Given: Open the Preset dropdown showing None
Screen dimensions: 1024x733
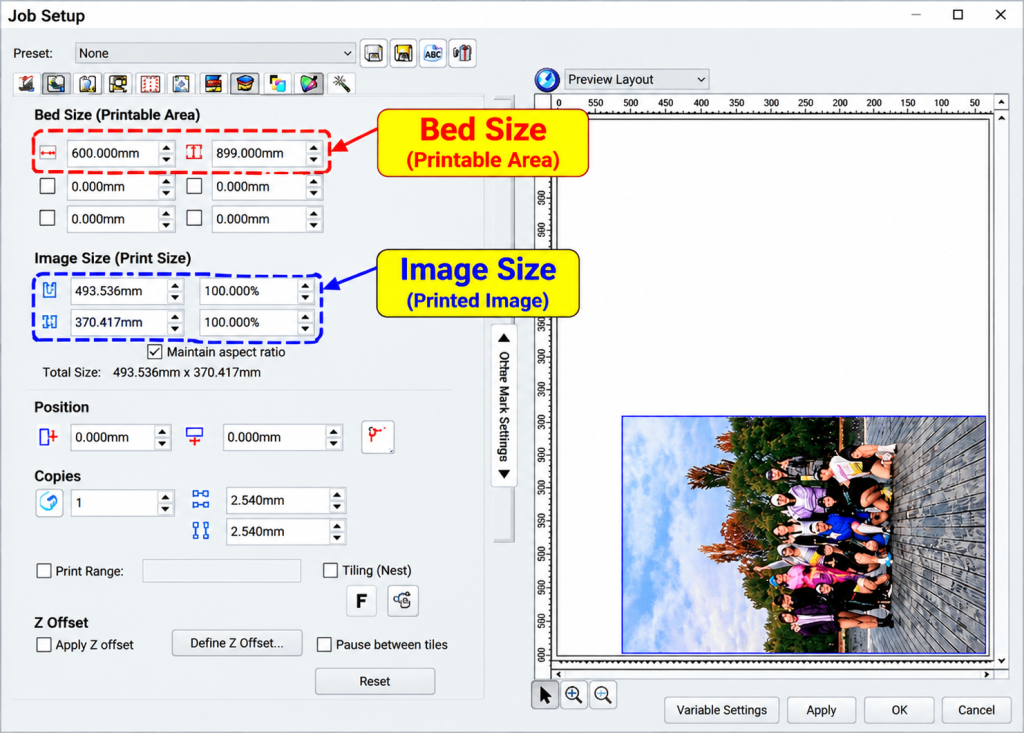Looking at the screenshot, I should click(216, 54).
